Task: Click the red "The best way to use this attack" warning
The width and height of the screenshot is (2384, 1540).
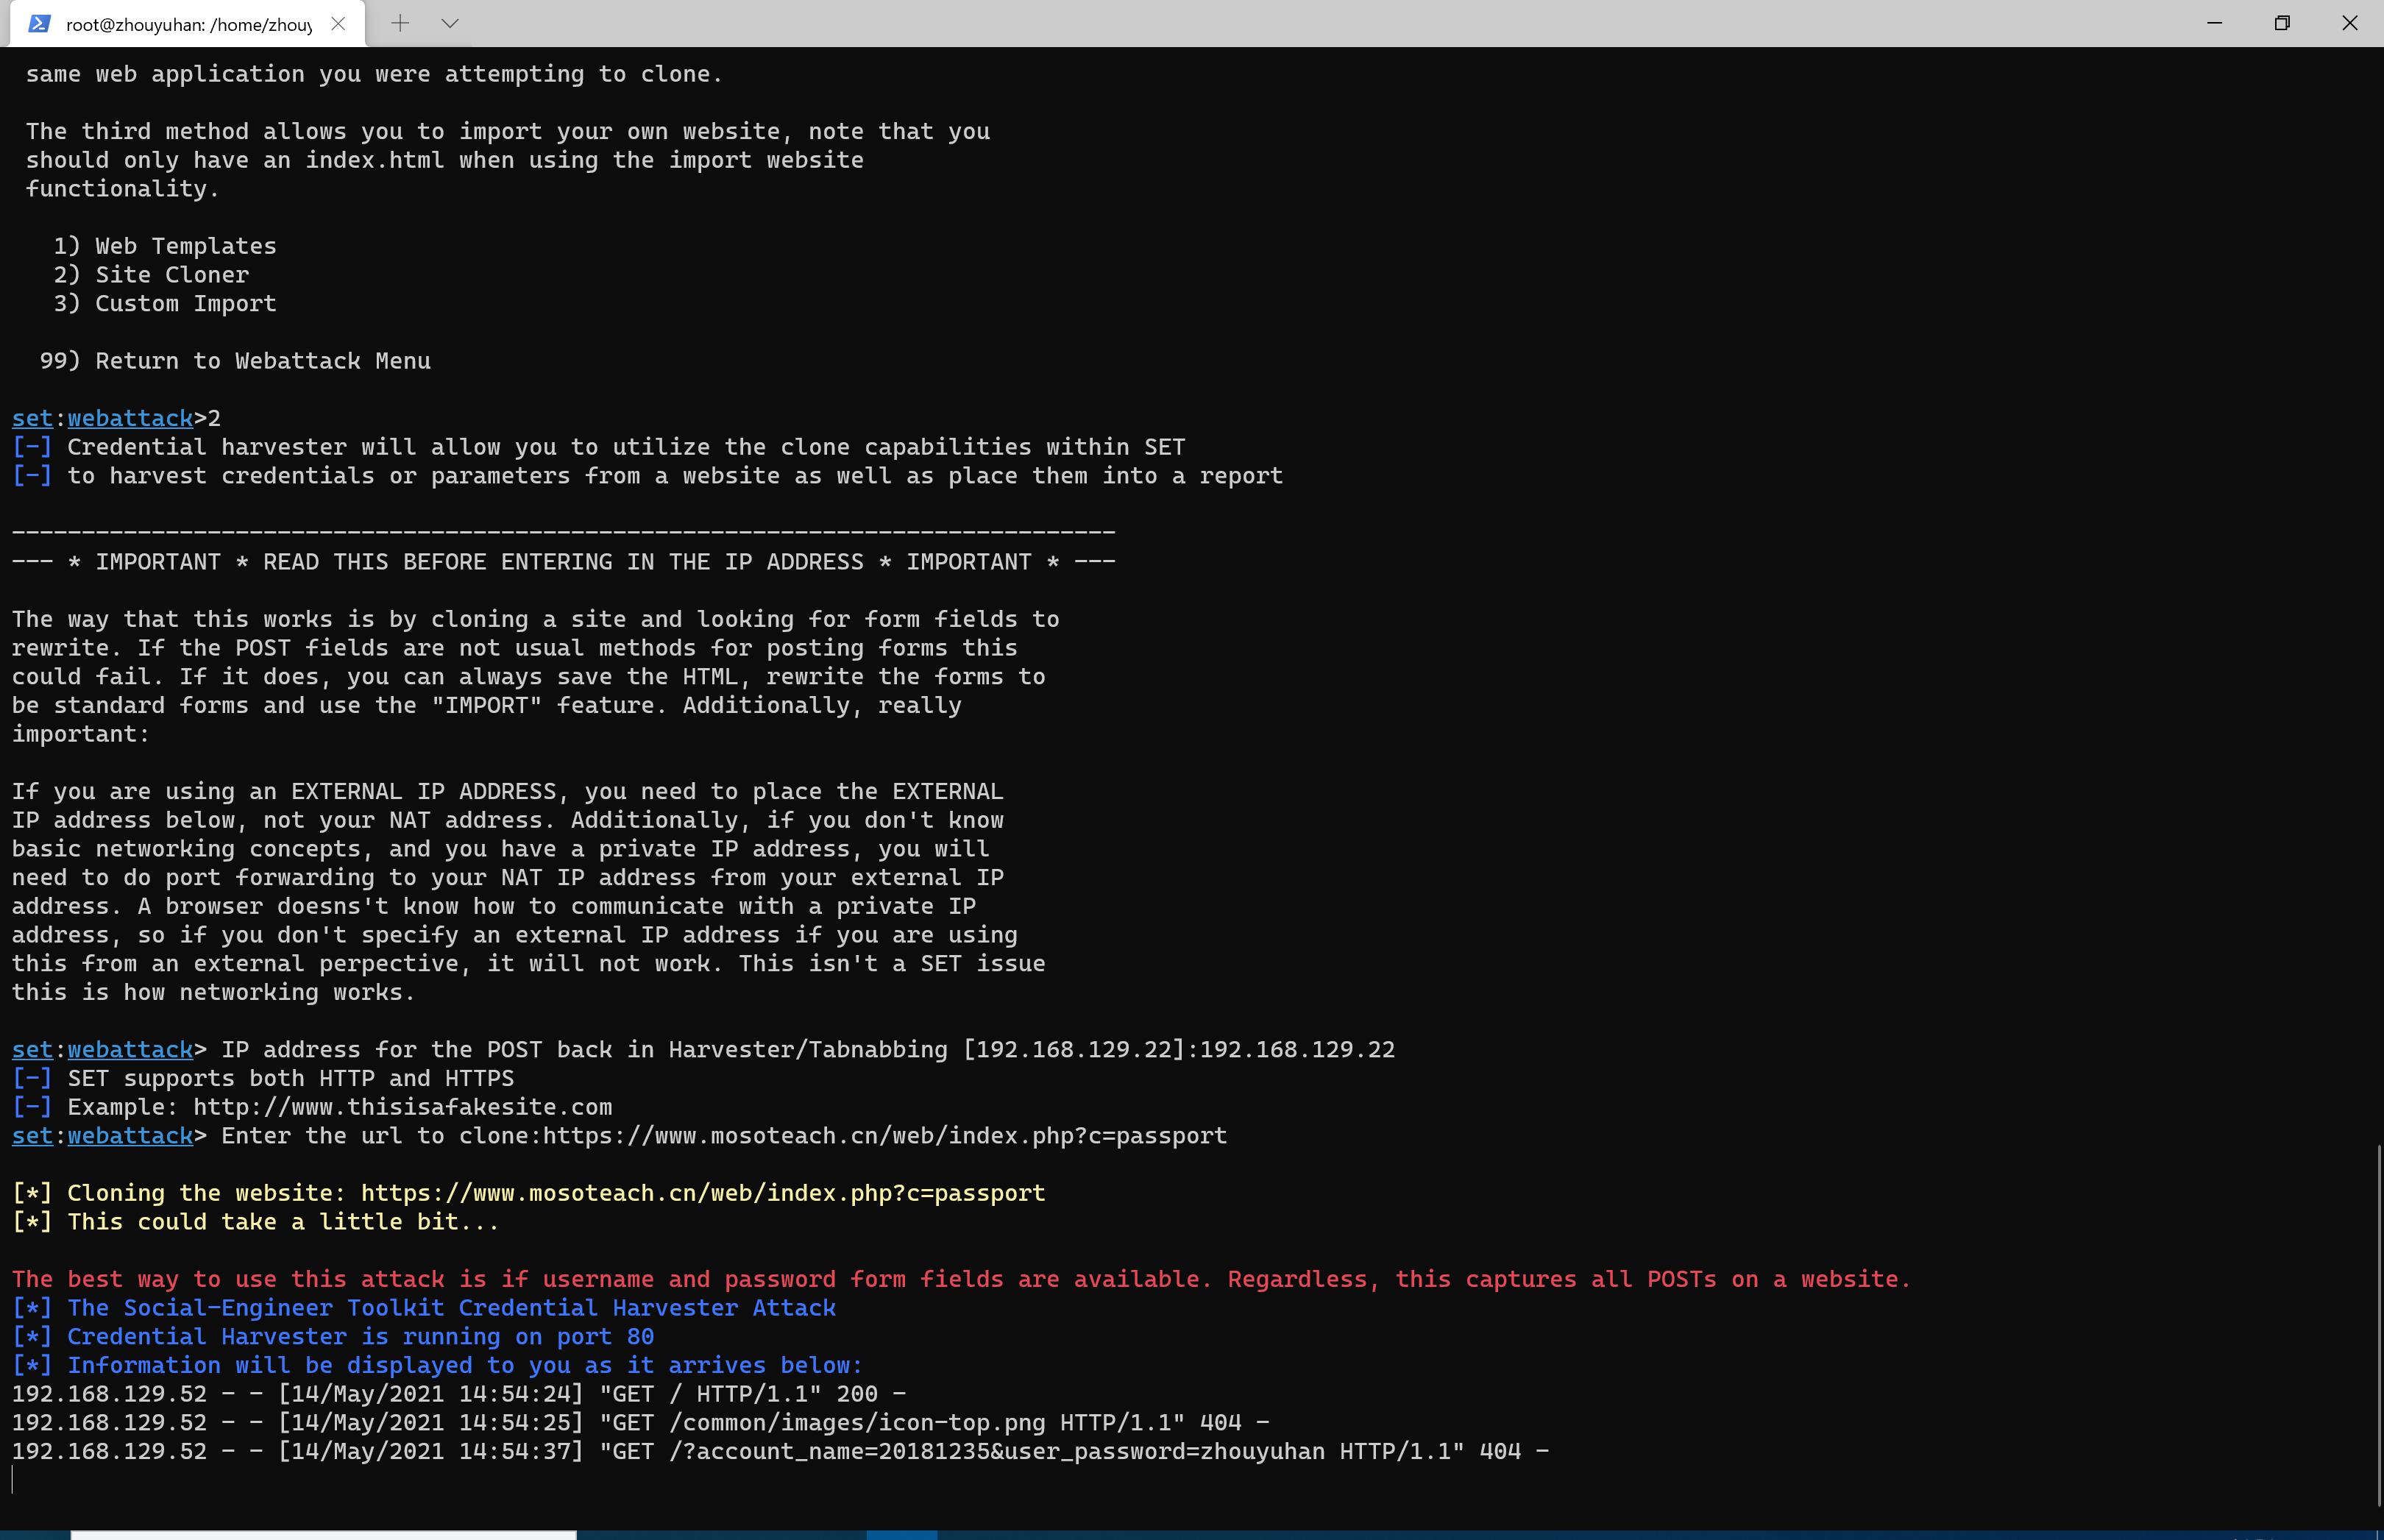Action: (961, 1279)
